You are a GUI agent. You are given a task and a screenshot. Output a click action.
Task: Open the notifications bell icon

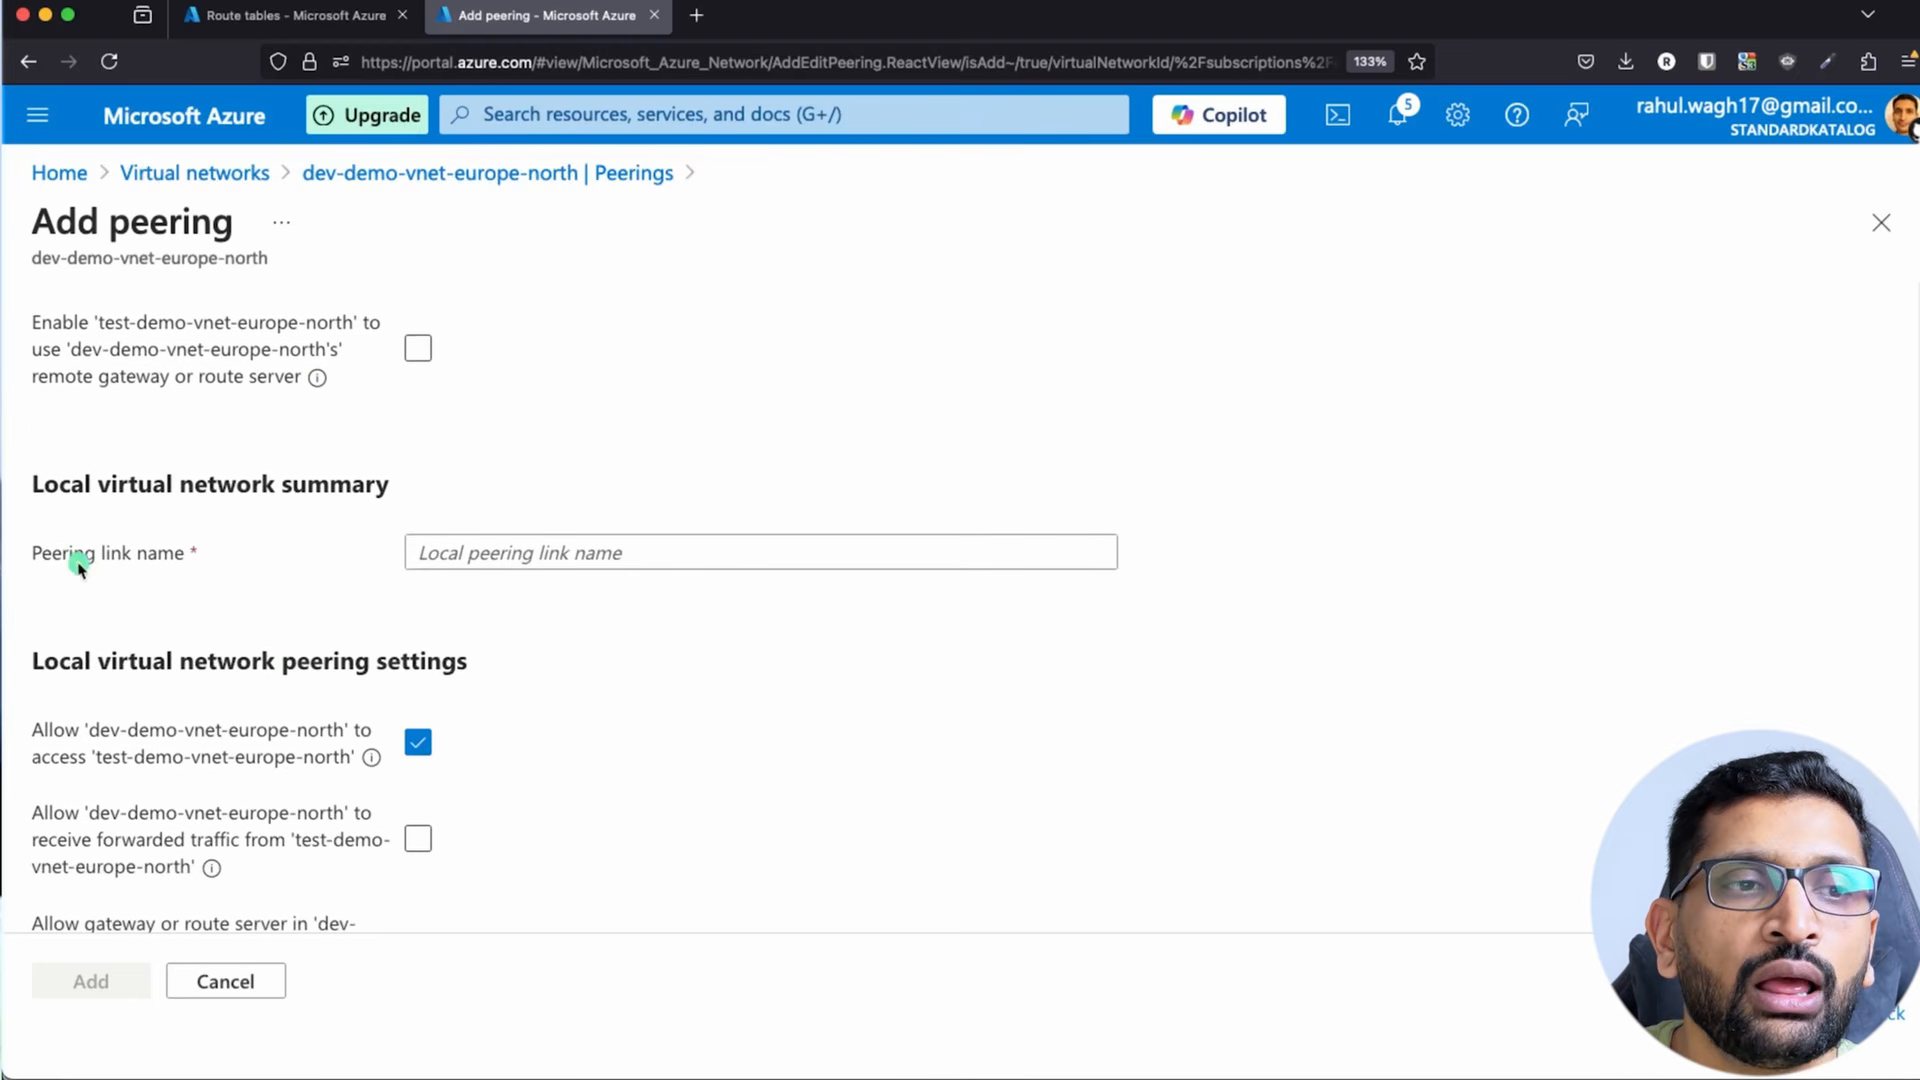[x=1398, y=113]
